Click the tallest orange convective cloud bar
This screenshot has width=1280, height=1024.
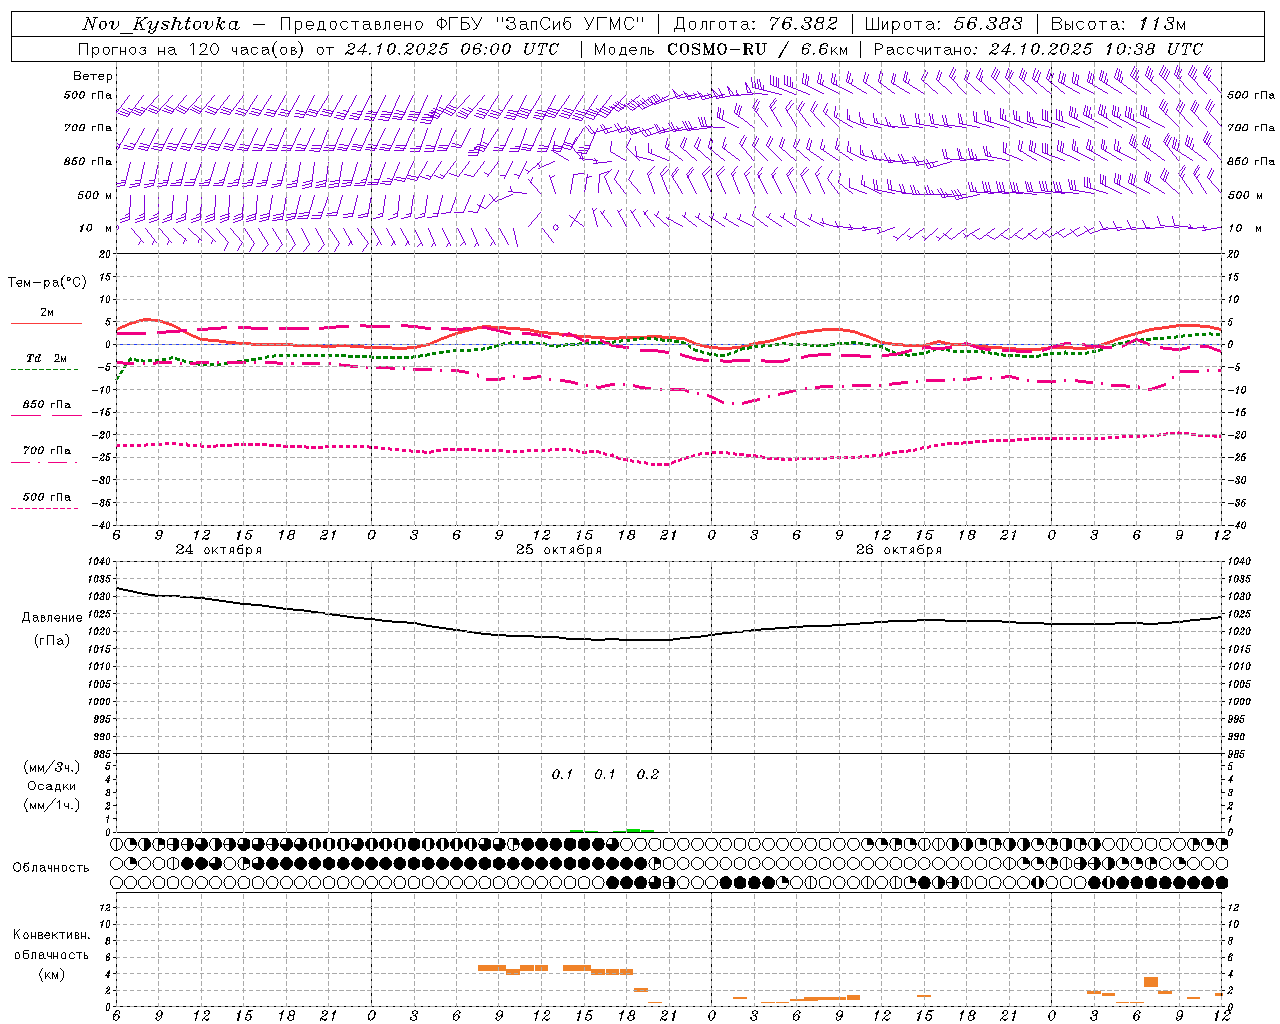(x=1151, y=982)
